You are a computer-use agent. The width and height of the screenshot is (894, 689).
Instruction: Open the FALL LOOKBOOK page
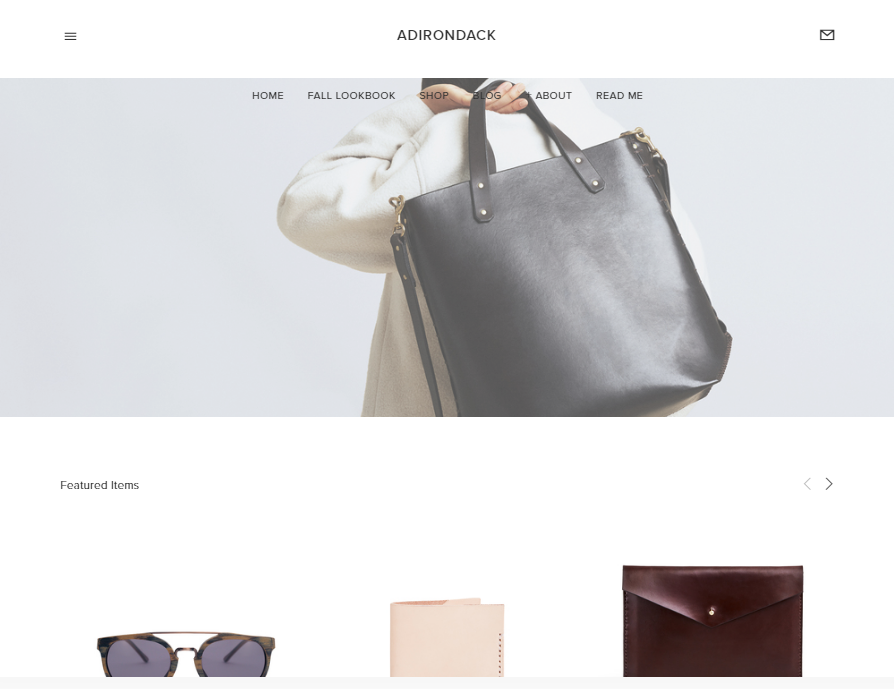coord(351,95)
